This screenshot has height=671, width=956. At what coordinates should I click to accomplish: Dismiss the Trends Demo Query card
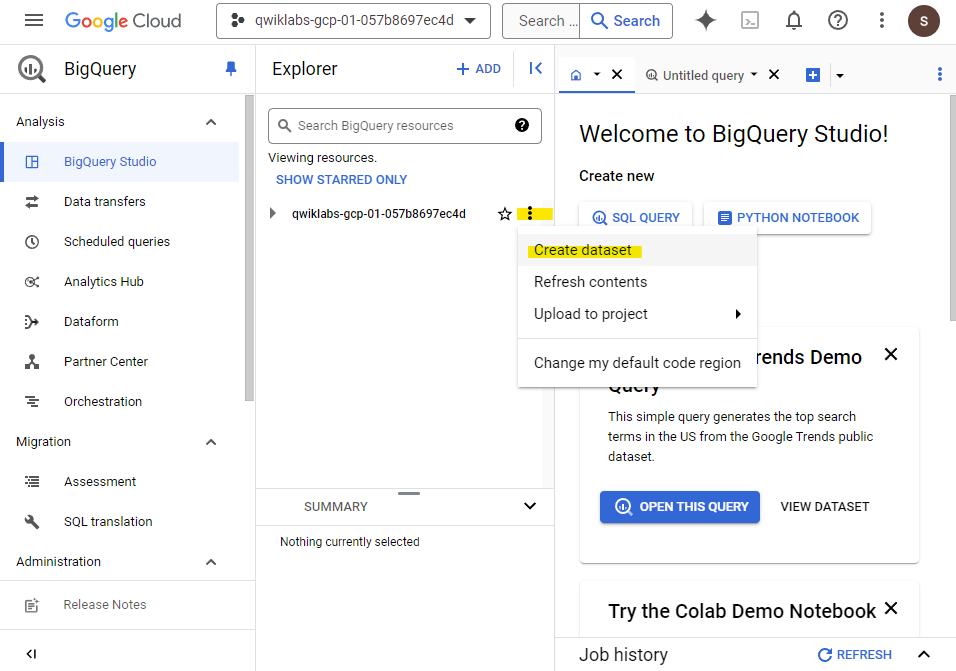tap(891, 354)
